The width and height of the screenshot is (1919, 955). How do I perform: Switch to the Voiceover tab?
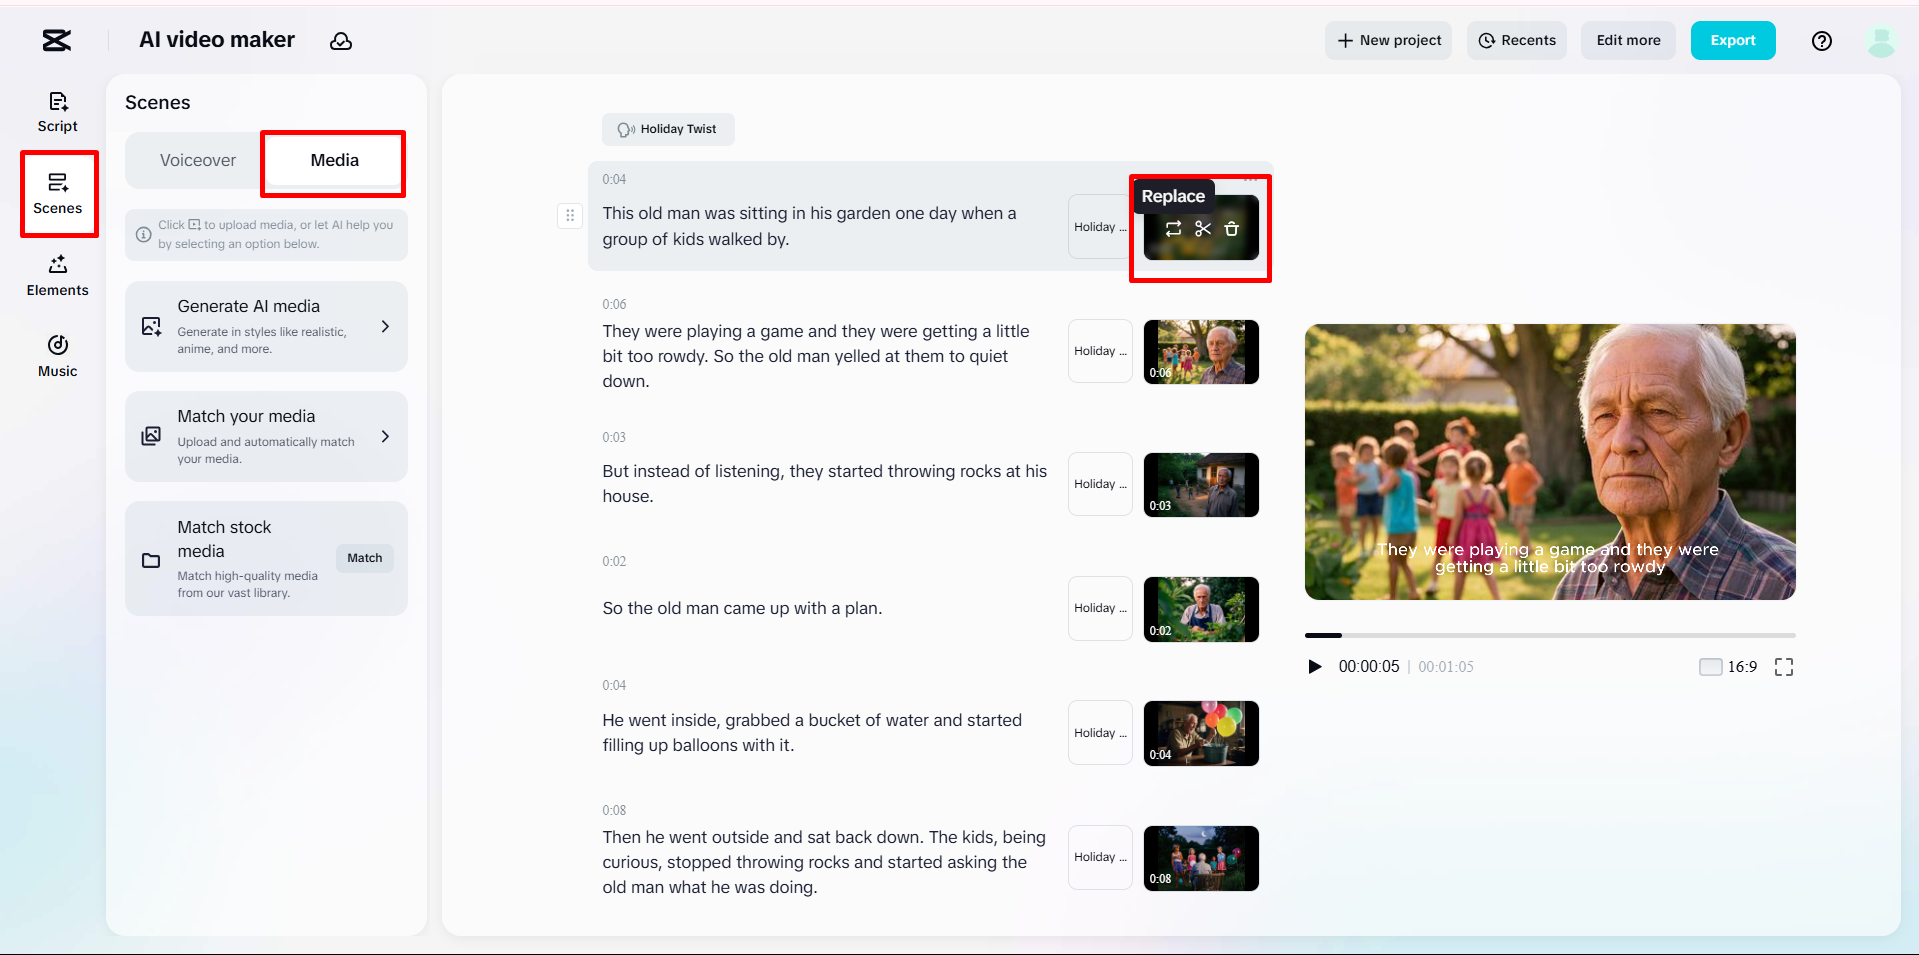pyautogui.click(x=197, y=160)
